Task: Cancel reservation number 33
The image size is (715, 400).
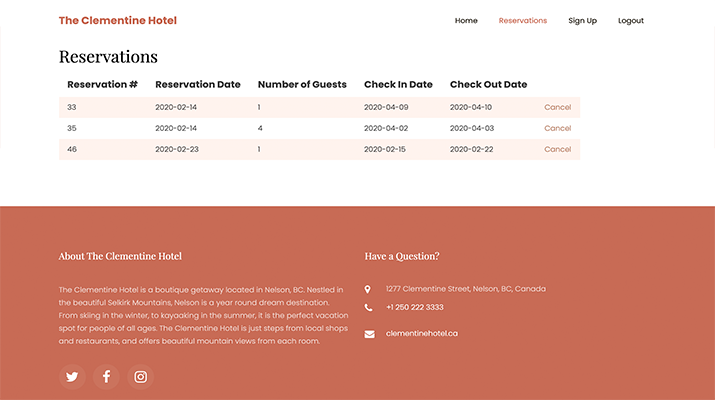Action: [x=557, y=107]
